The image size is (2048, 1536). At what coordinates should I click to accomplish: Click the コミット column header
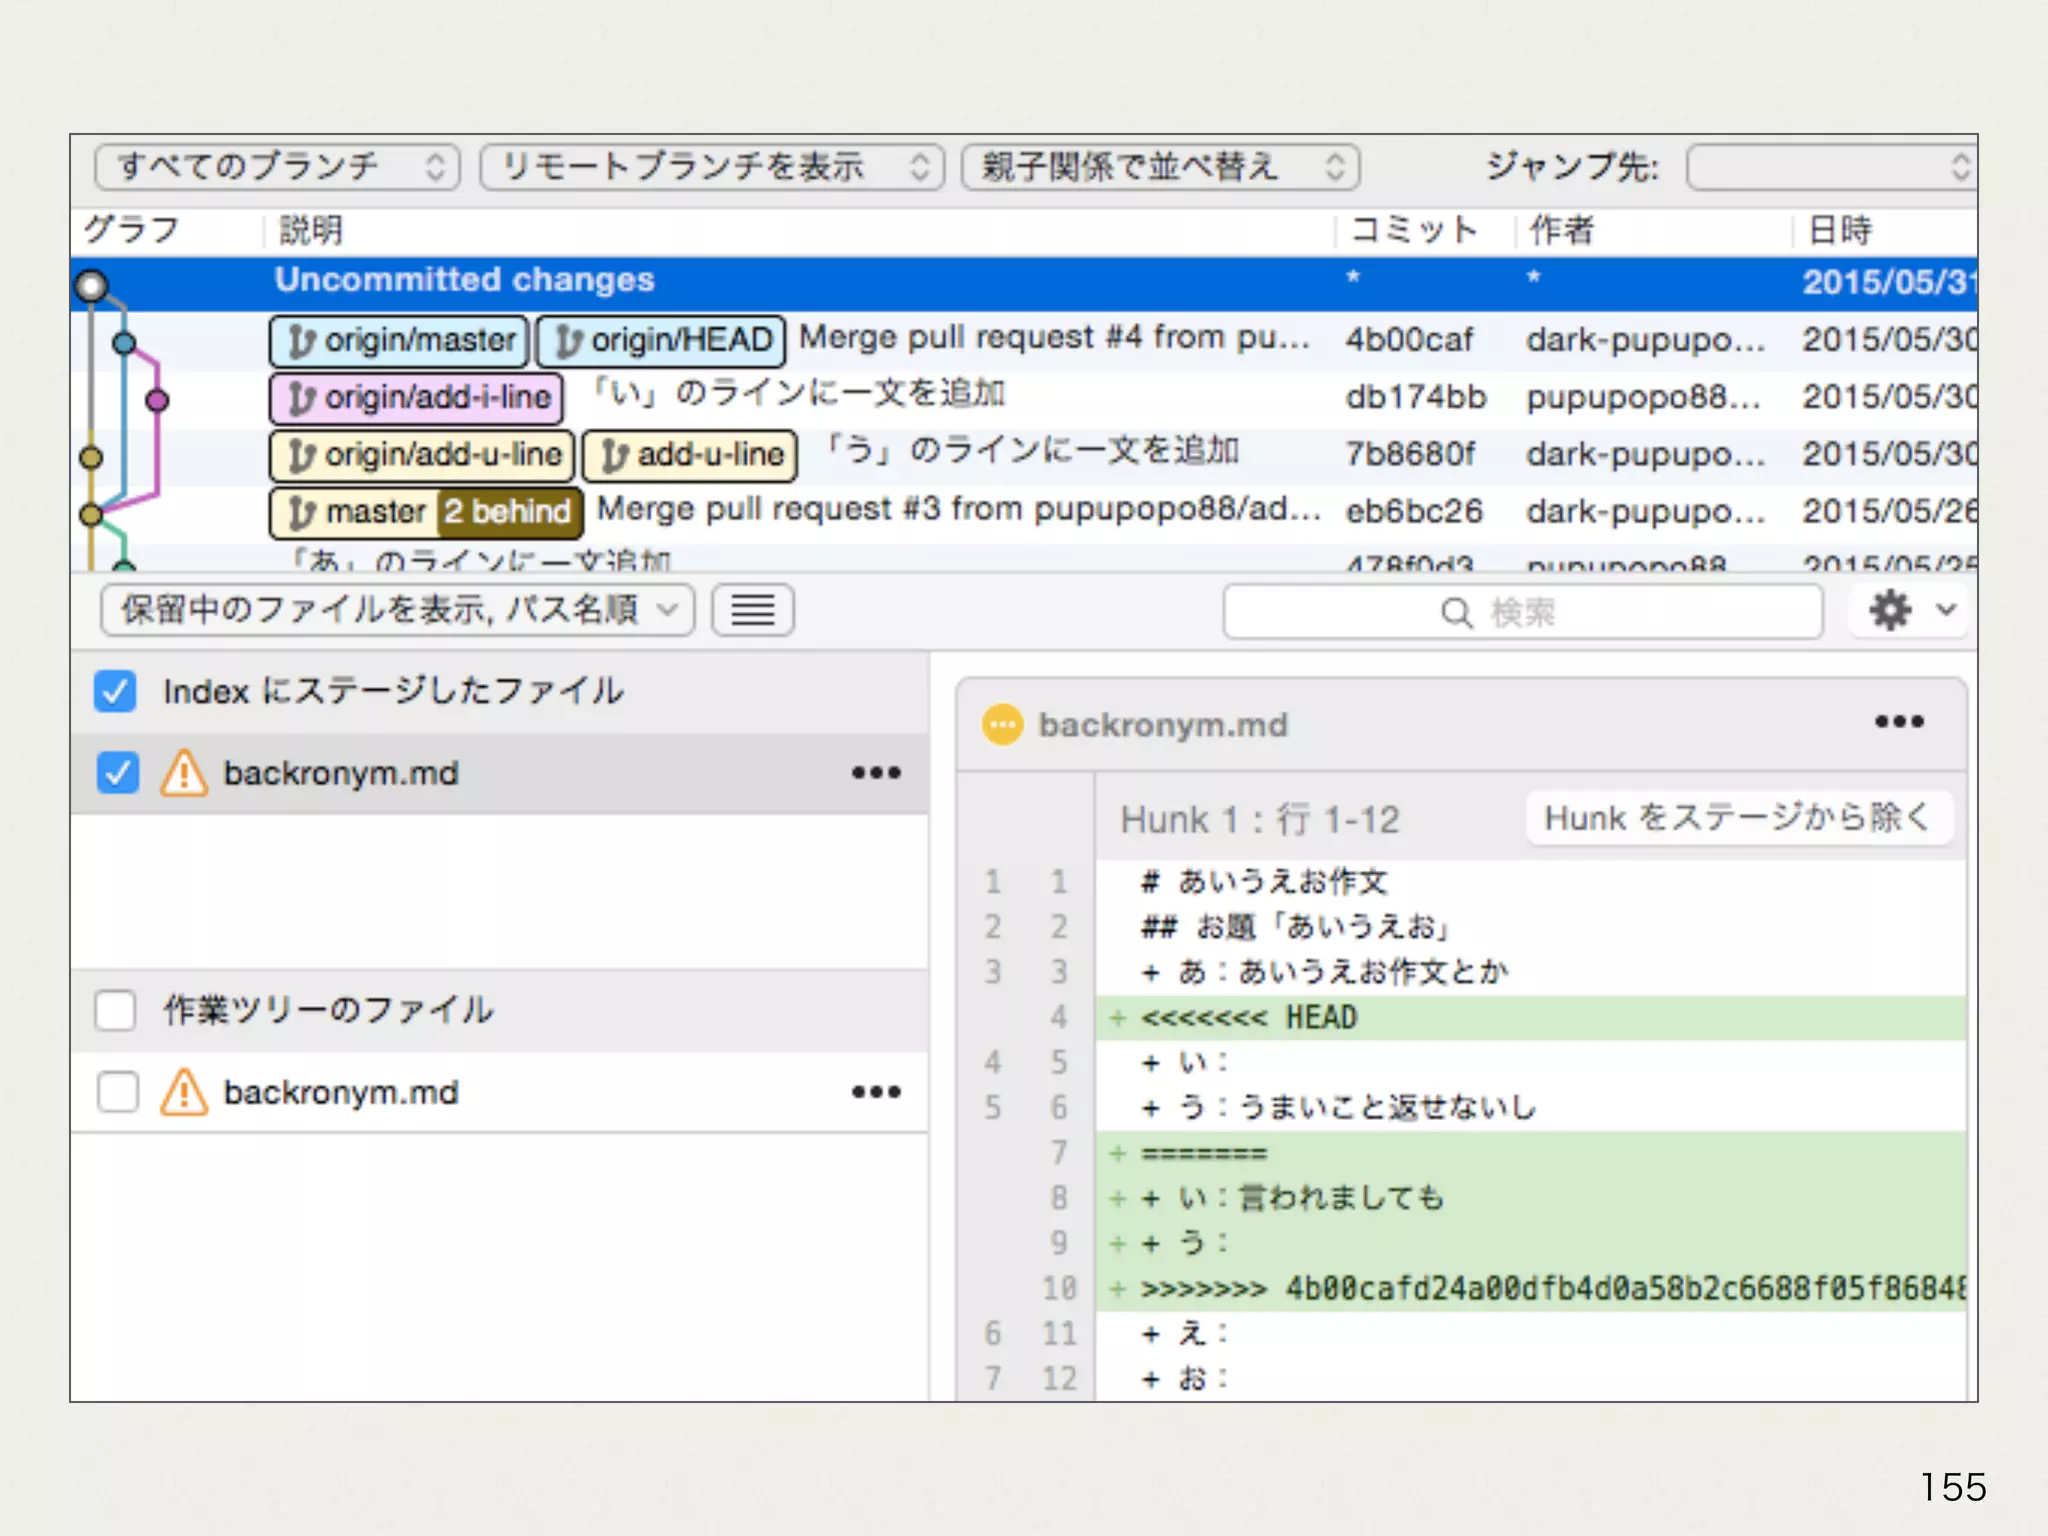tap(1413, 231)
